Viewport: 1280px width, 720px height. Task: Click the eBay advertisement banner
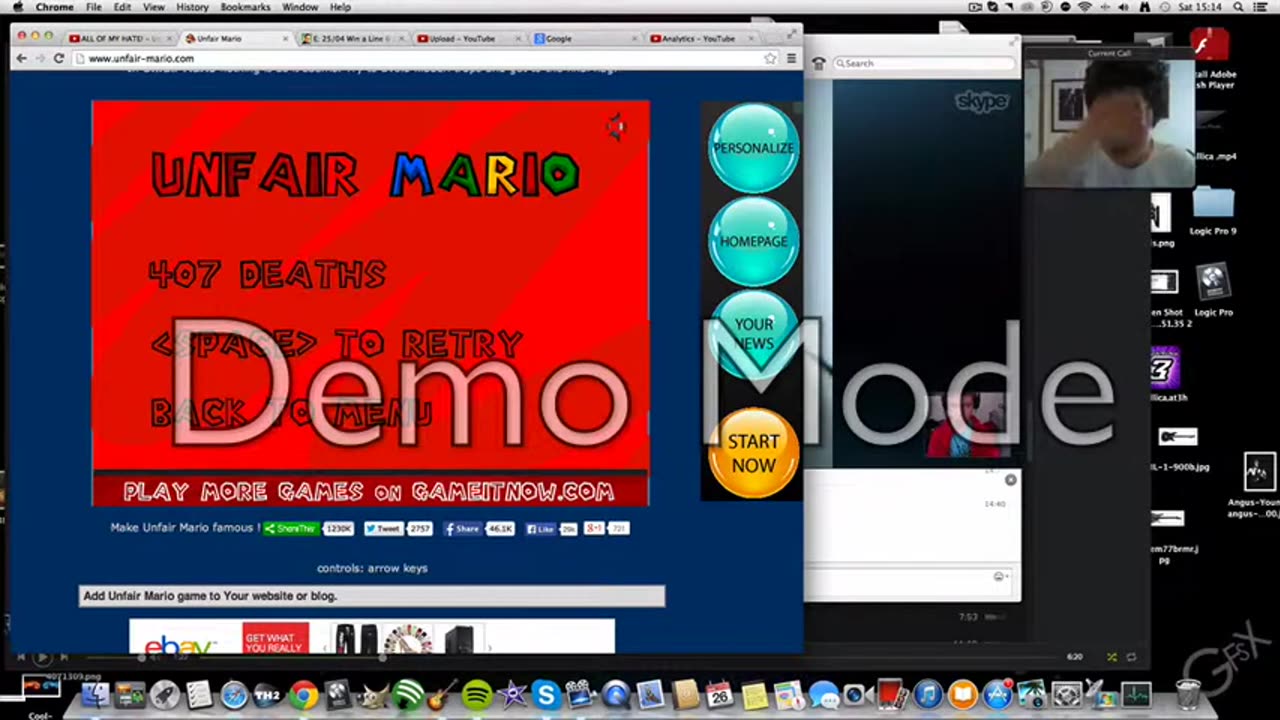[x=372, y=637]
